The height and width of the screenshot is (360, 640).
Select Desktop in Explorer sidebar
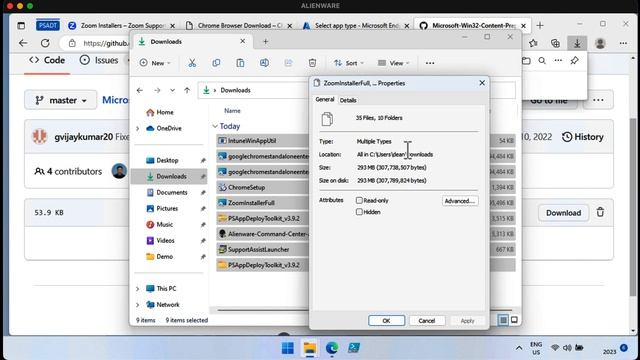[x=167, y=160]
